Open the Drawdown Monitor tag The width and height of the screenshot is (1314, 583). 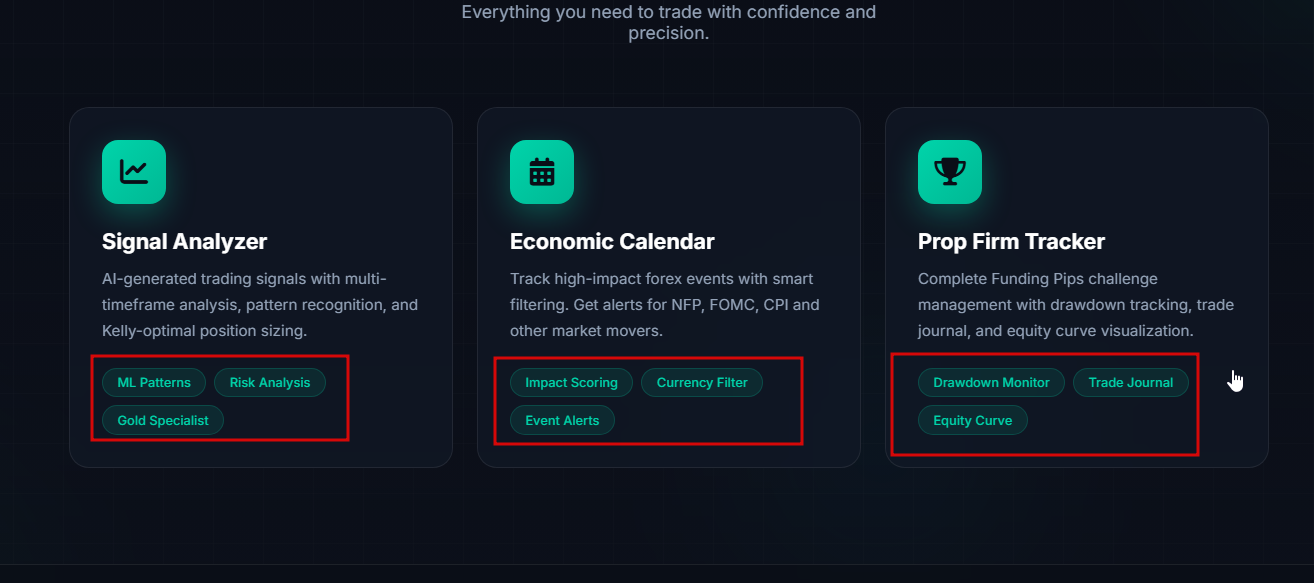tap(992, 383)
